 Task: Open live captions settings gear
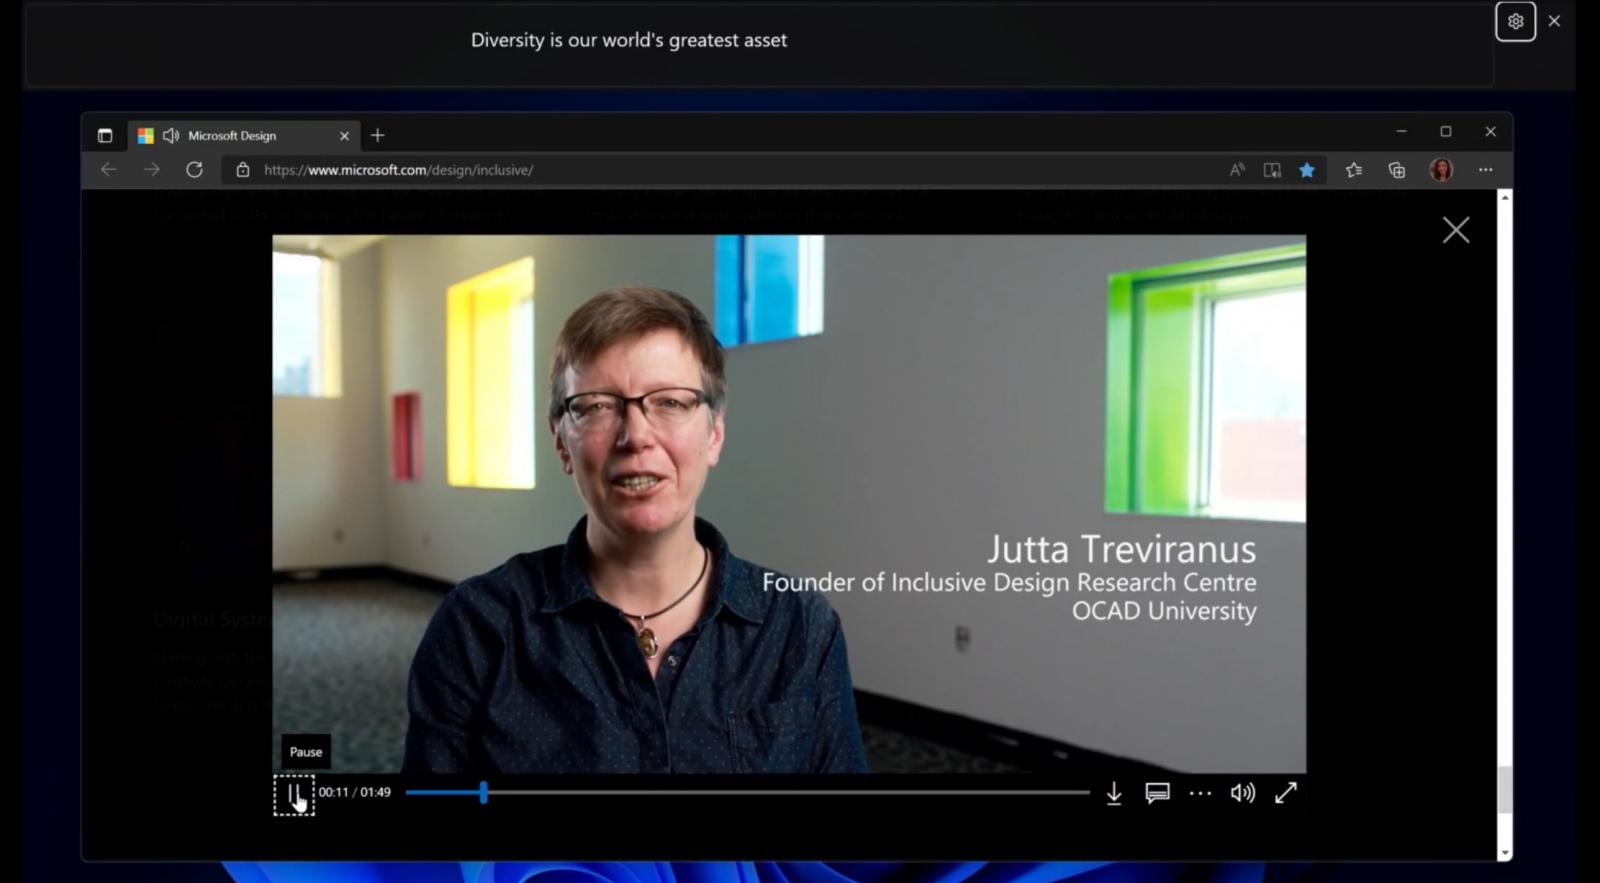pyautogui.click(x=1515, y=21)
